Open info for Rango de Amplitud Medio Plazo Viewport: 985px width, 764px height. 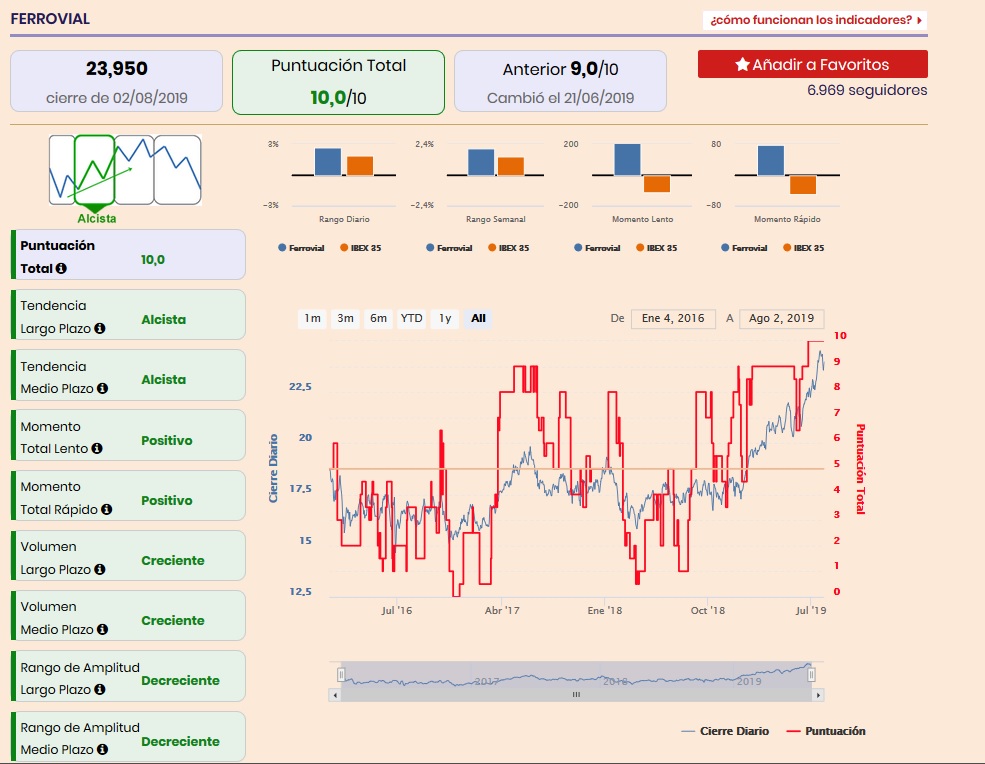pyautogui.click(x=102, y=750)
